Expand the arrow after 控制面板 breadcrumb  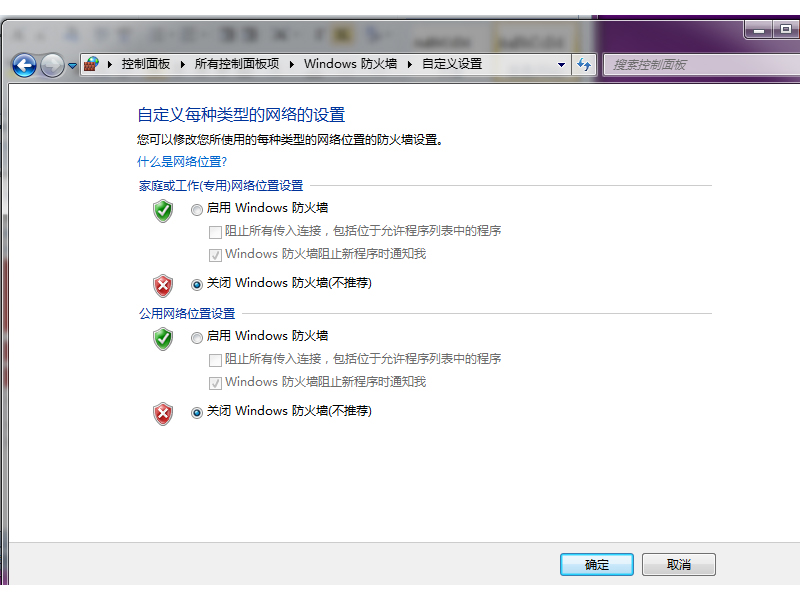pos(183,64)
